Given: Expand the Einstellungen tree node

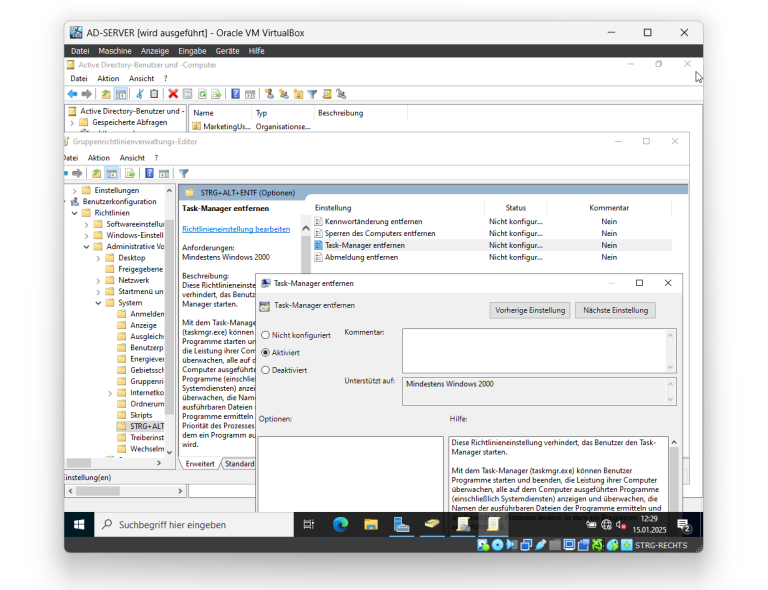Looking at the screenshot, I should click(x=74, y=190).
